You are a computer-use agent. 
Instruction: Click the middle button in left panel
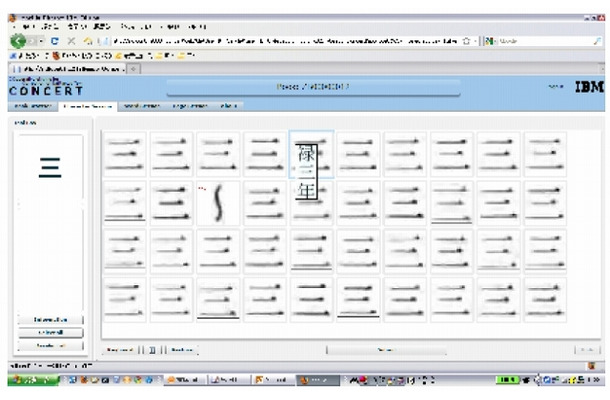tap(51, 333)
